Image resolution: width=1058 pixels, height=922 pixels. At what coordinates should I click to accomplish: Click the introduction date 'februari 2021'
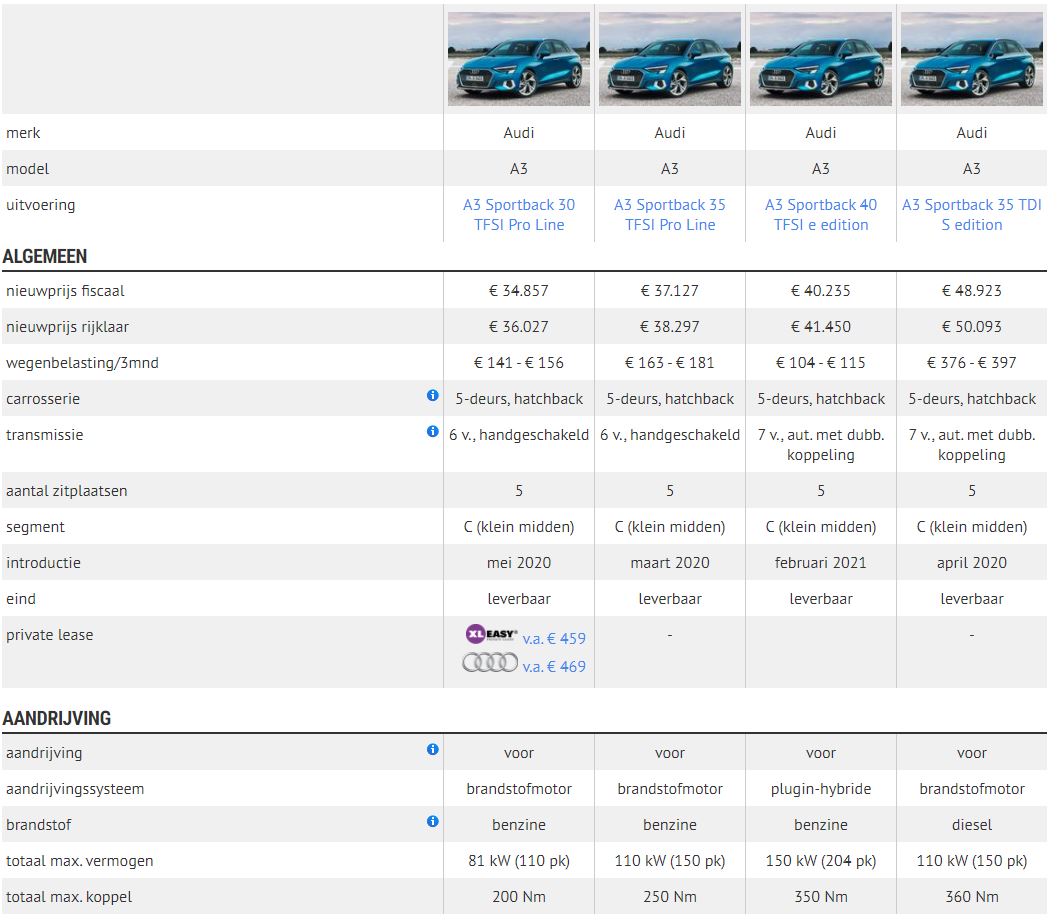[821, 563]
